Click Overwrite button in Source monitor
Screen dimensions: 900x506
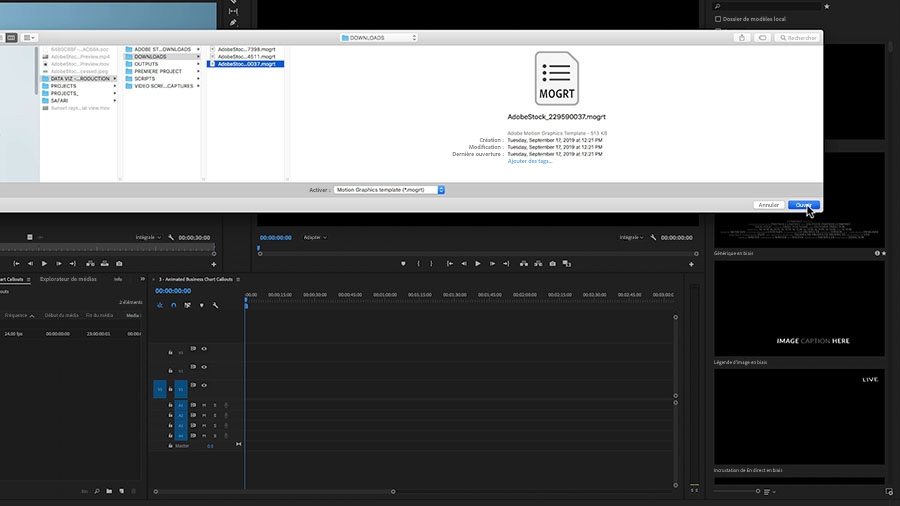tap(104, 264)
